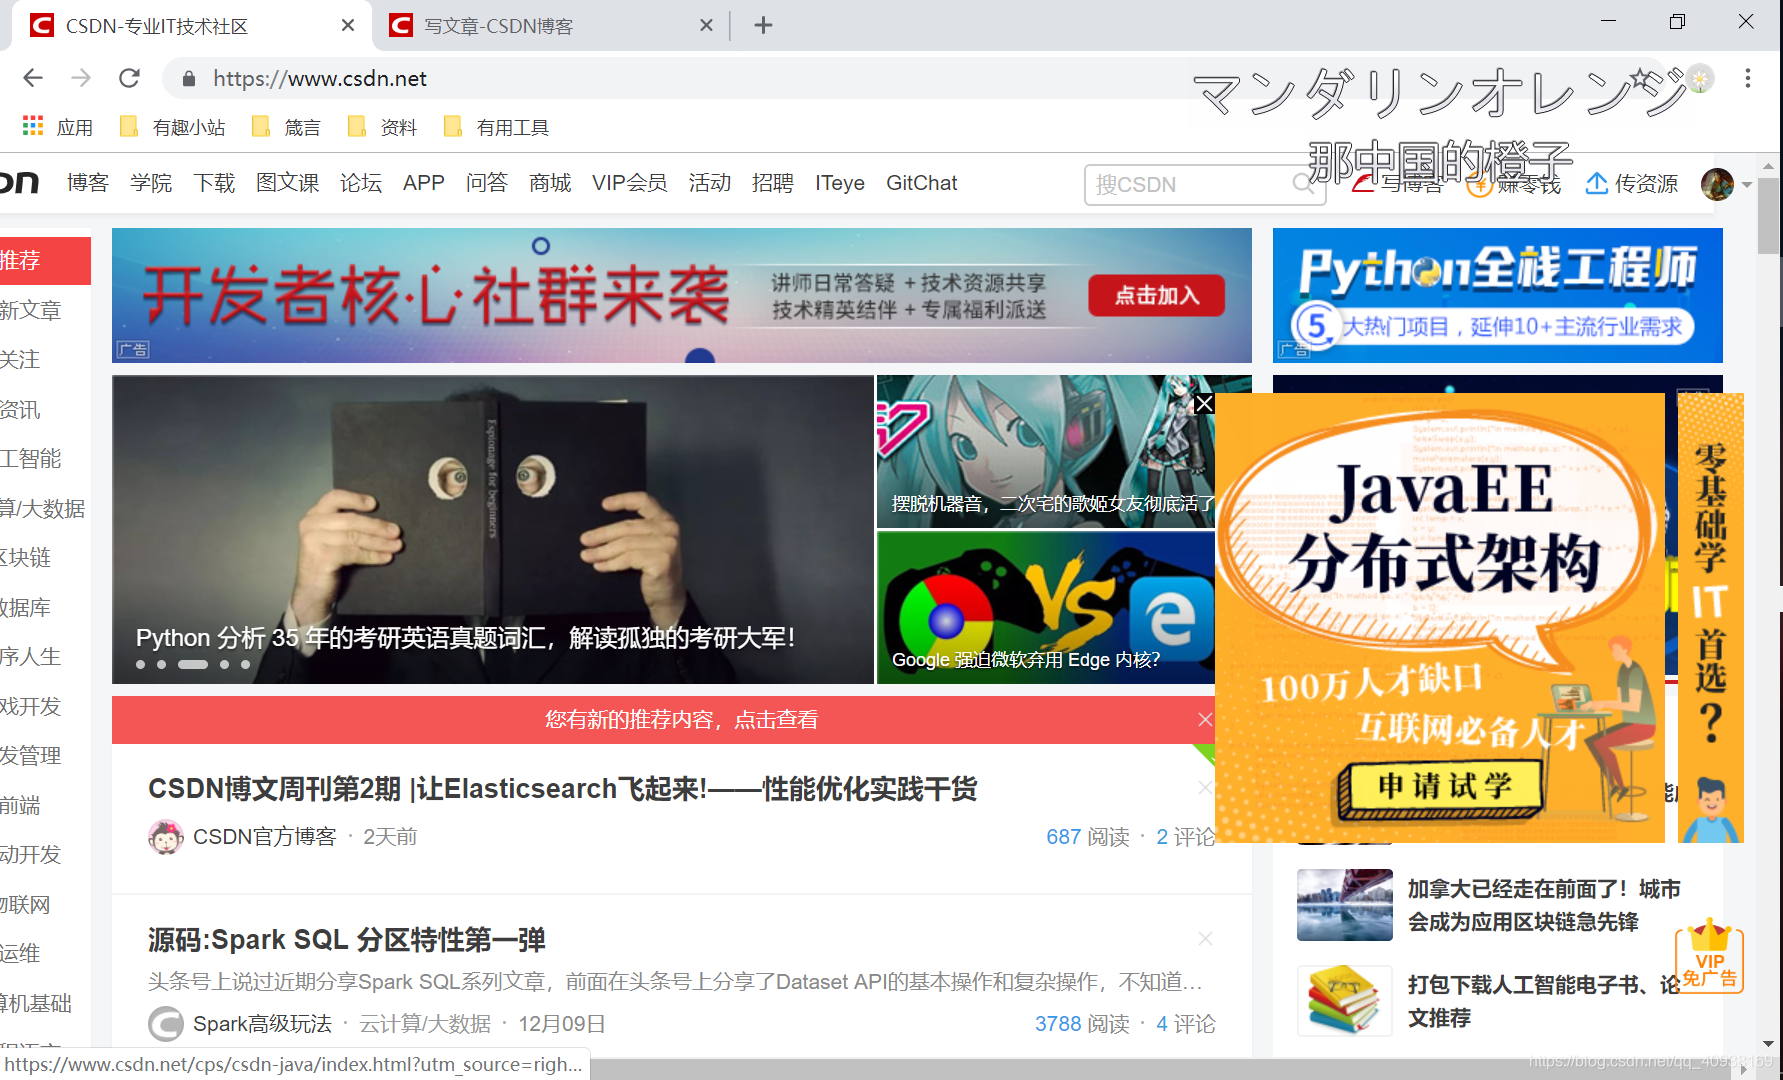Dismiss the Spark SQL article card
Screen dimensions: 1783x1080
(1205, 938)
